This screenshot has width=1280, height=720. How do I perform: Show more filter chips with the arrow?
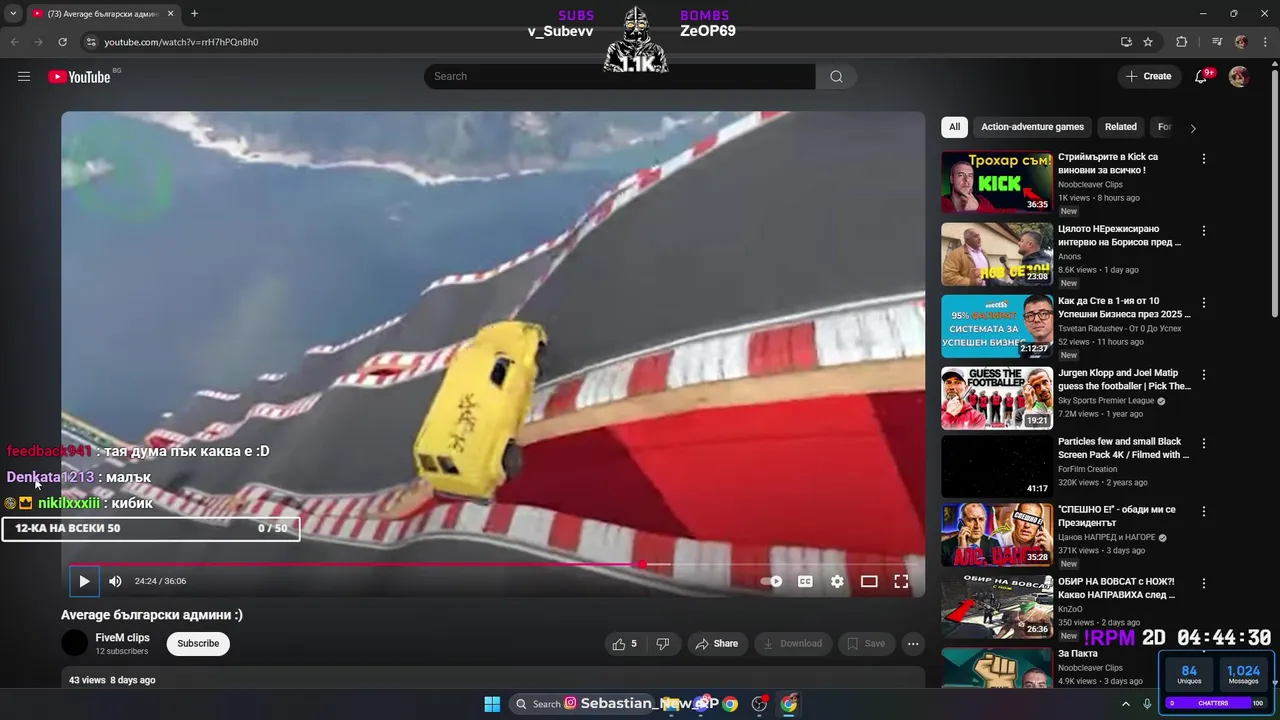tap(1192, 128)
